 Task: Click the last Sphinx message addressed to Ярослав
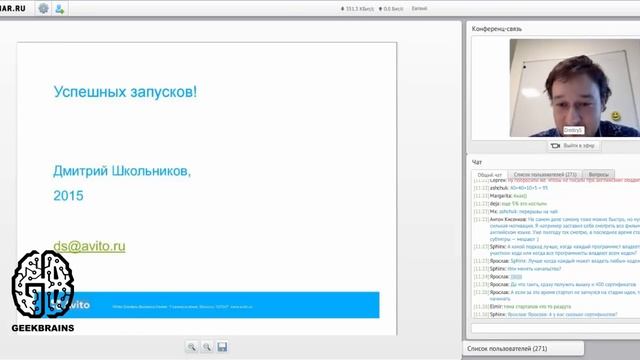[x=546, y=314]
